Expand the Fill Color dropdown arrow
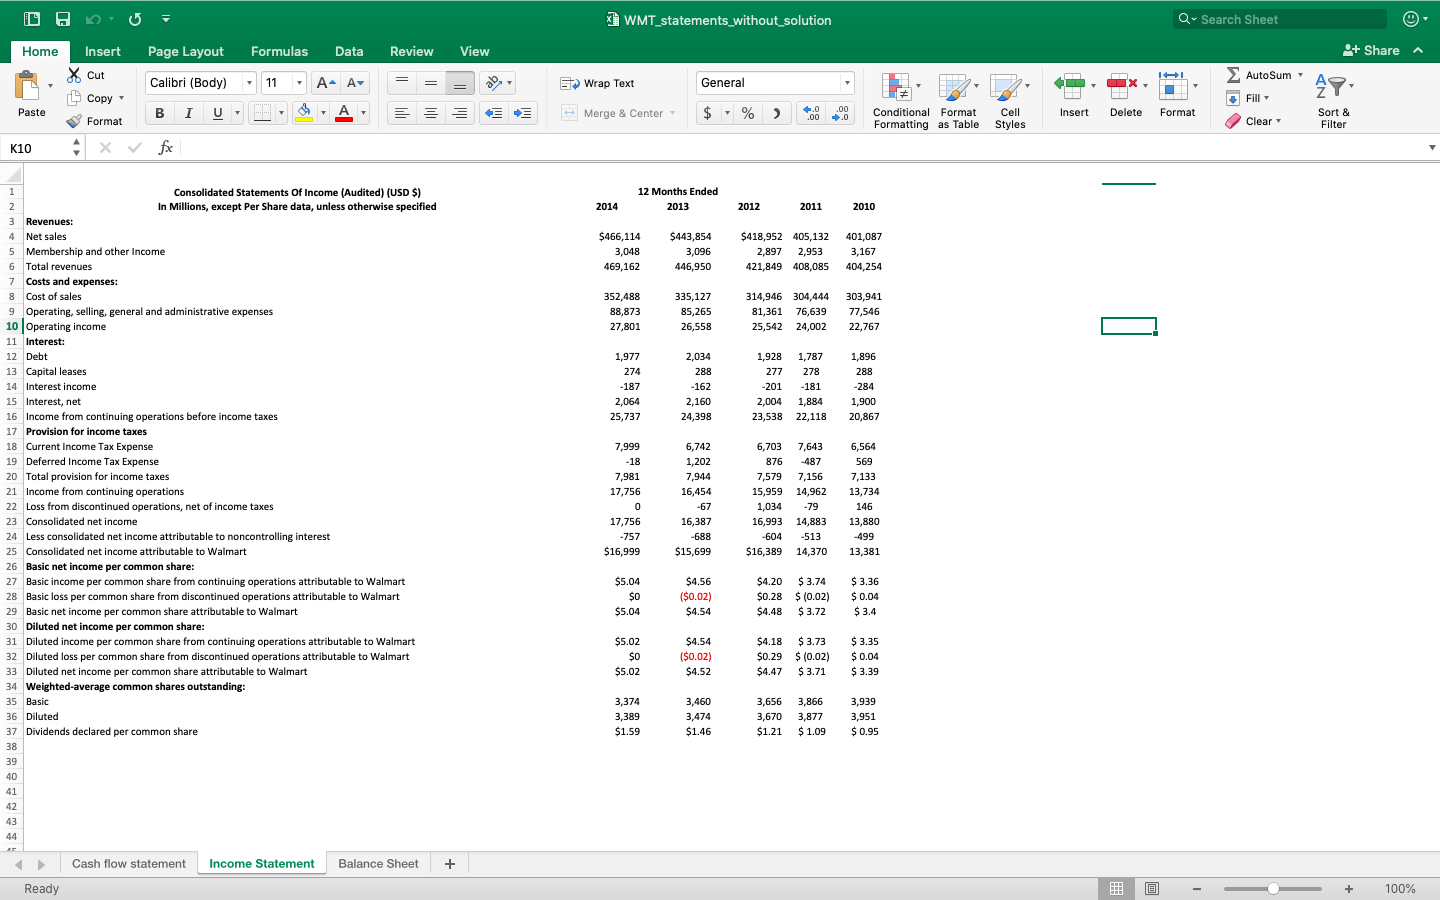 pyautogui.click(x=322, y=113)
